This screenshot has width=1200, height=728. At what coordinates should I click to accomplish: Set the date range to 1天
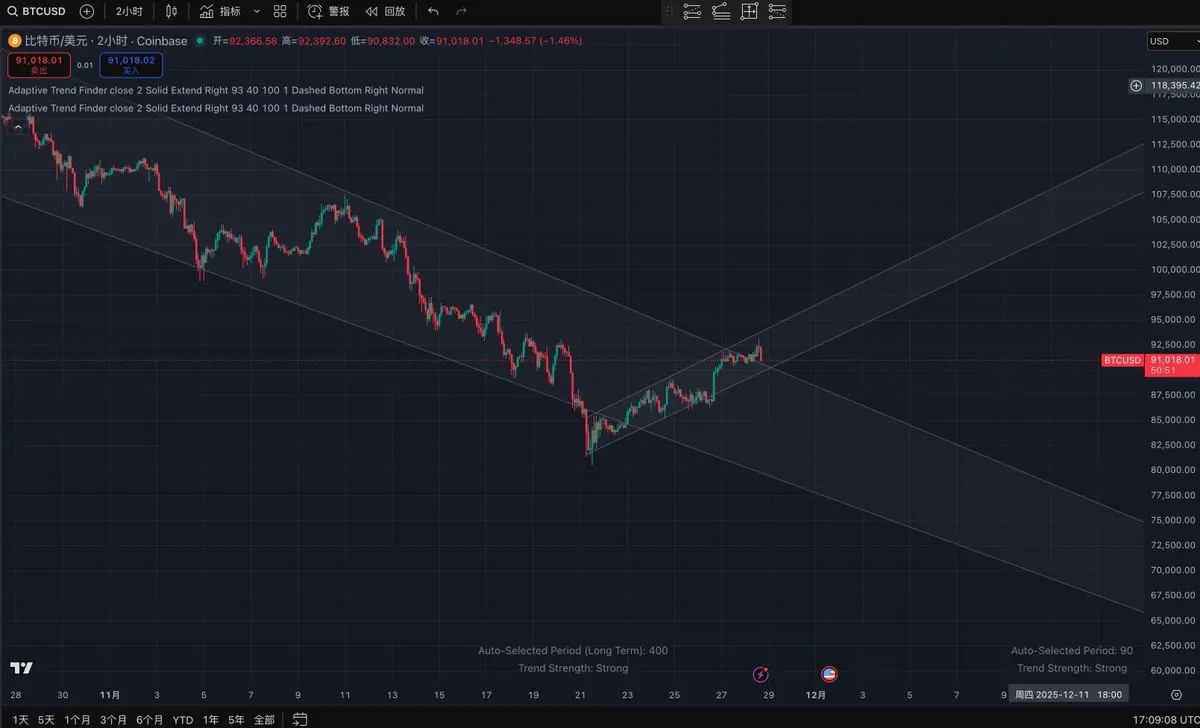pyautogui.click(x=20, y=719)
